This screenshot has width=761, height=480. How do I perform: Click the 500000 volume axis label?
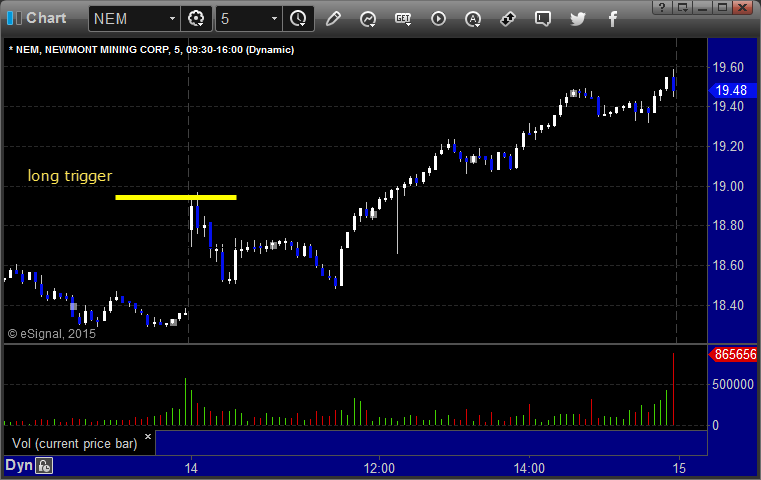[732, 384]
